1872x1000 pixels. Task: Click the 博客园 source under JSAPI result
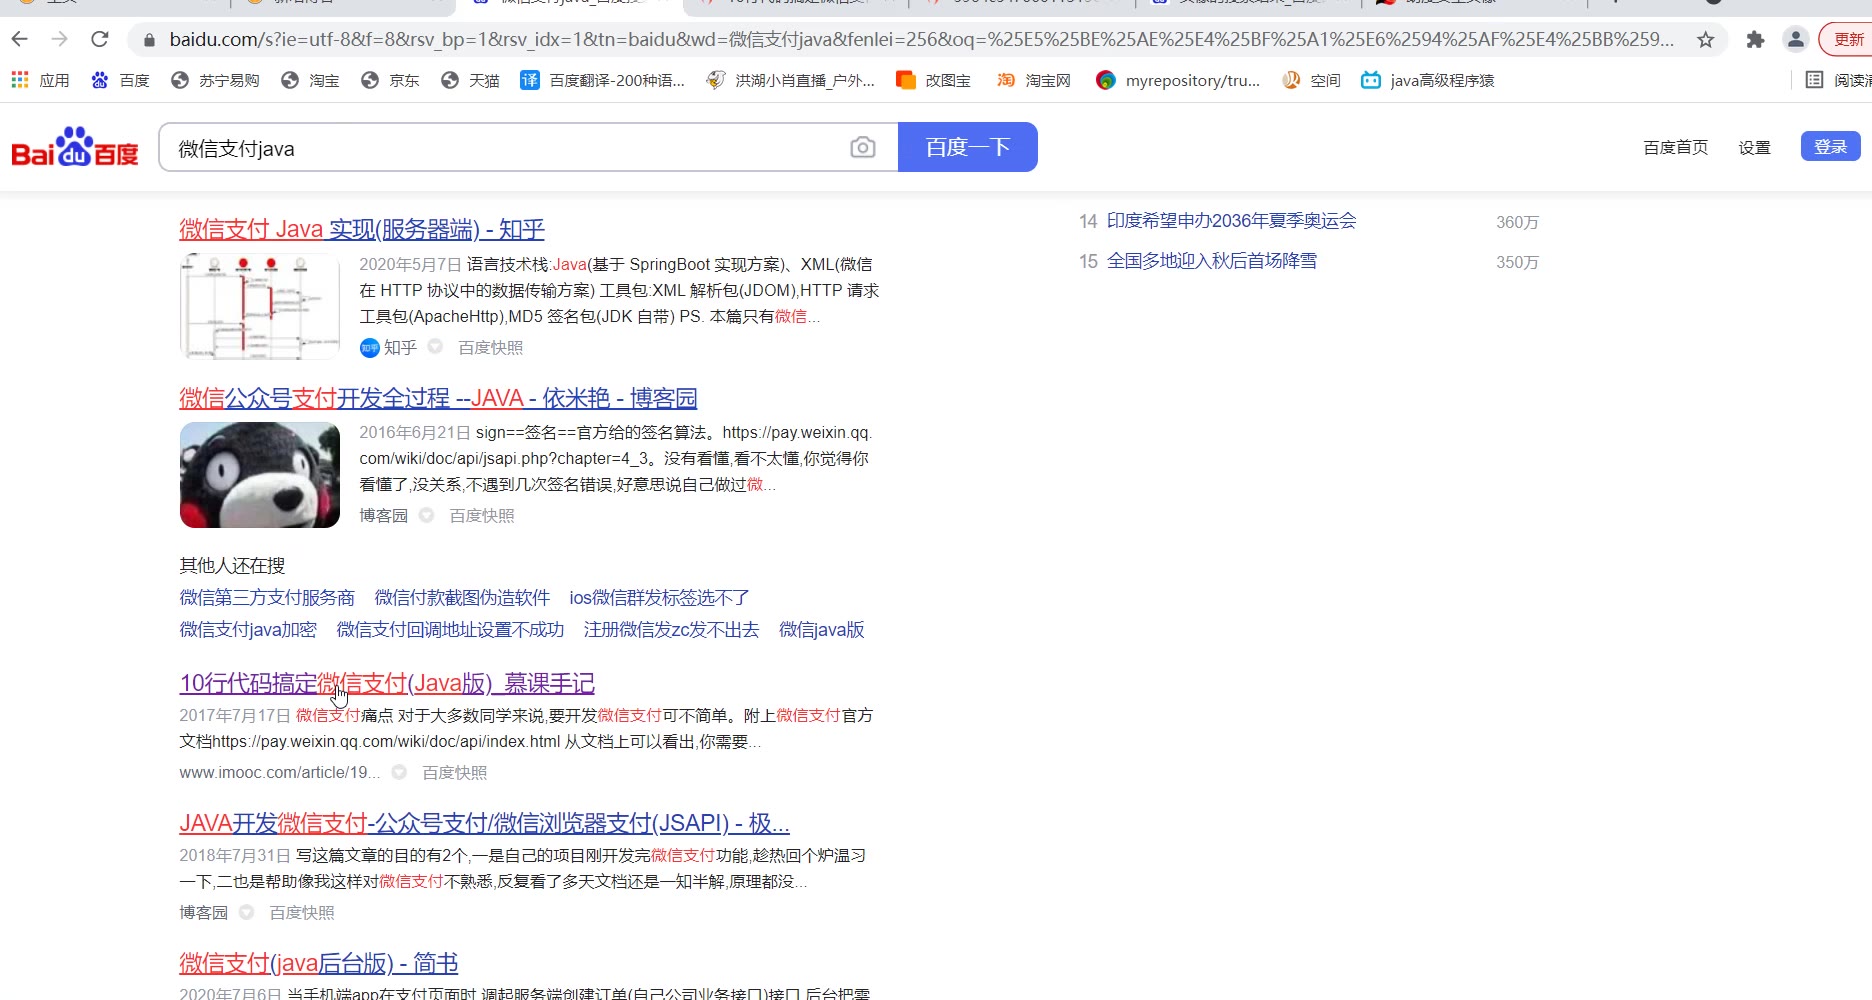[x=203, y=912]
